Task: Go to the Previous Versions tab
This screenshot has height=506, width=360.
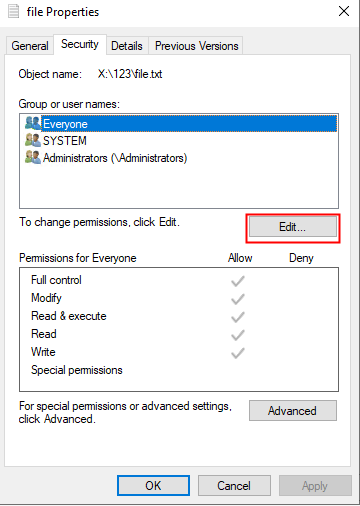Action: (x=197, y=46)
